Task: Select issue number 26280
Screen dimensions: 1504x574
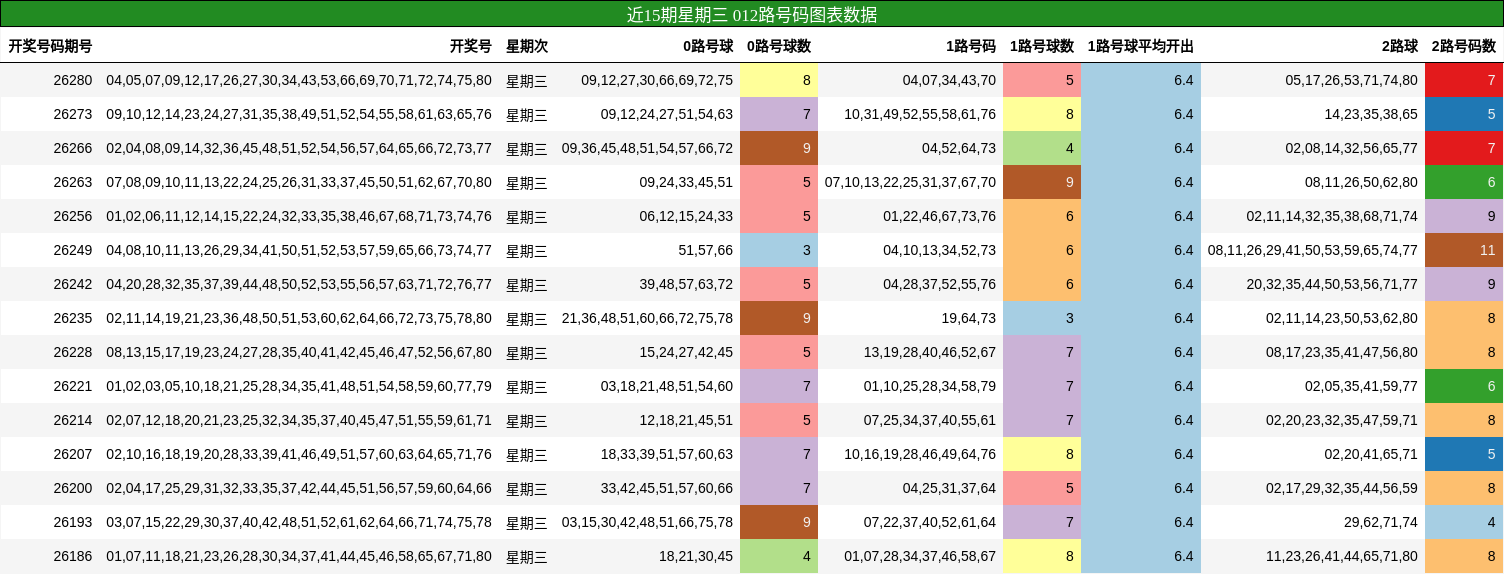Action: point(72,80)
